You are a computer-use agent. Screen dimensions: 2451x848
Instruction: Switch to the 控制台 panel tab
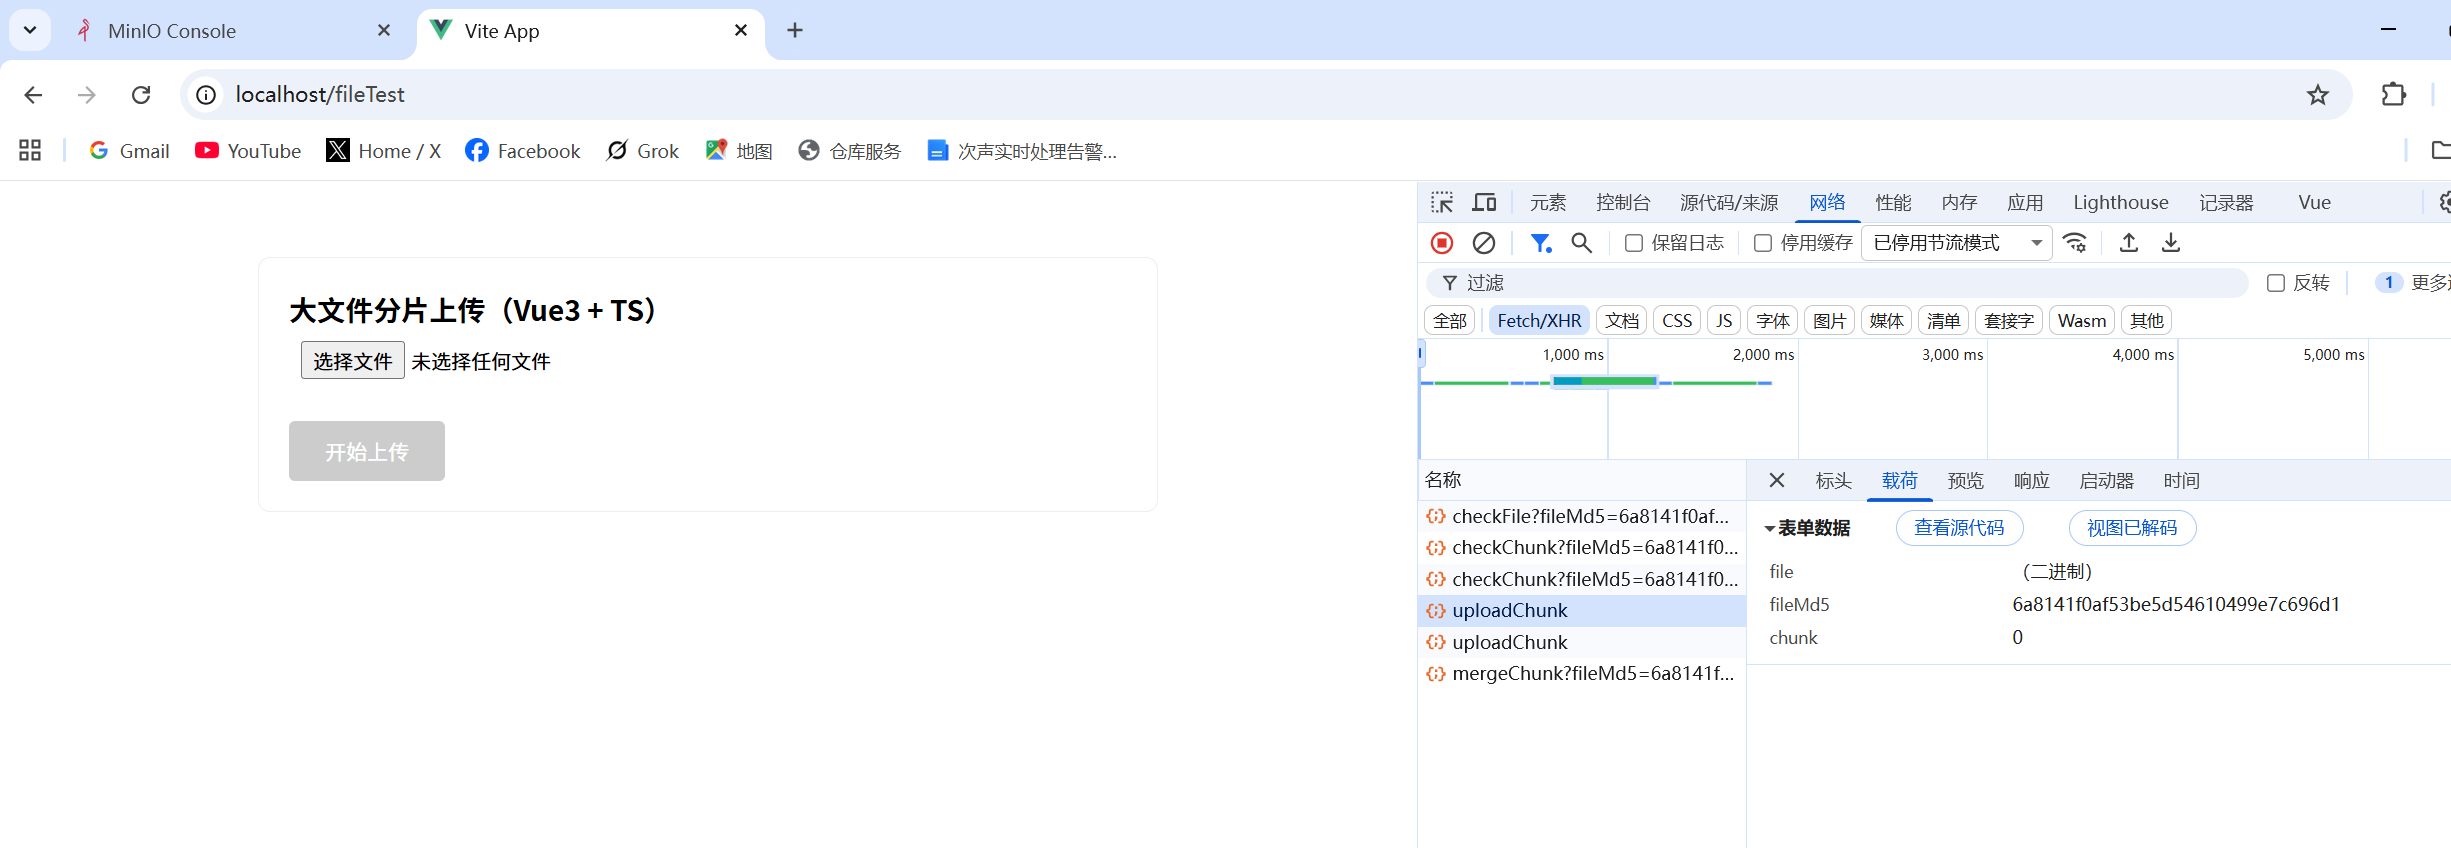[x=1623, y=203]
